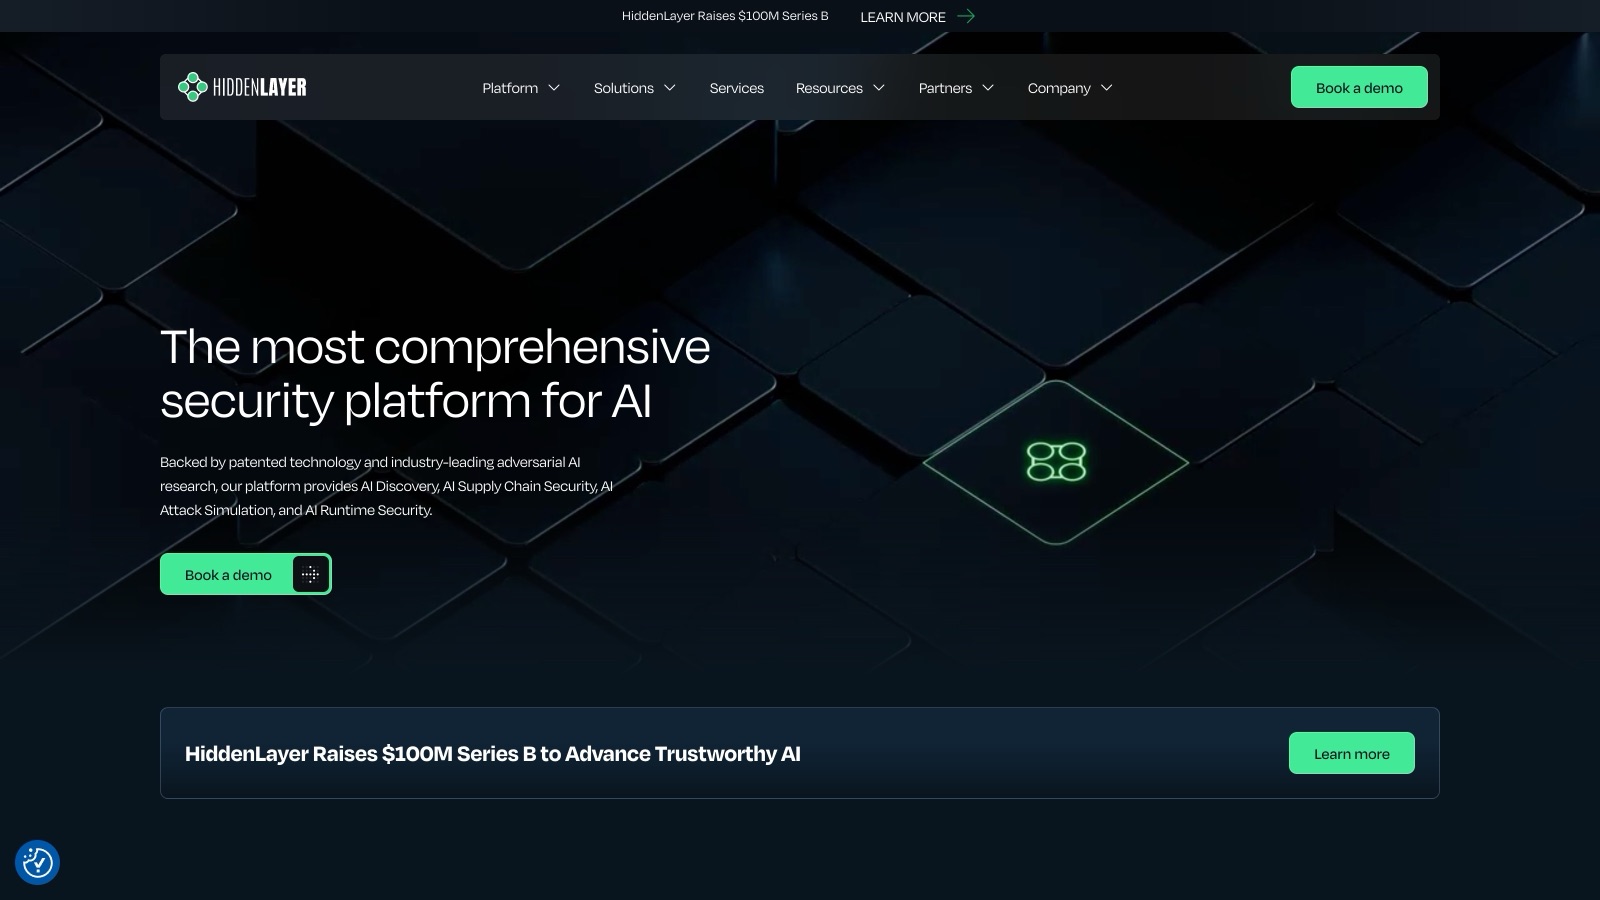
Task: Go to the Services page
Action: 737,88
